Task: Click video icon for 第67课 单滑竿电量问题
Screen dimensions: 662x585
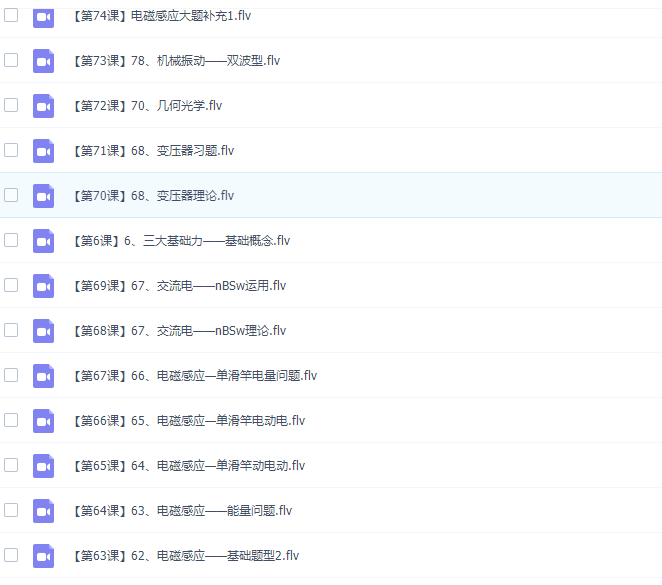Action: click(43, 376)
